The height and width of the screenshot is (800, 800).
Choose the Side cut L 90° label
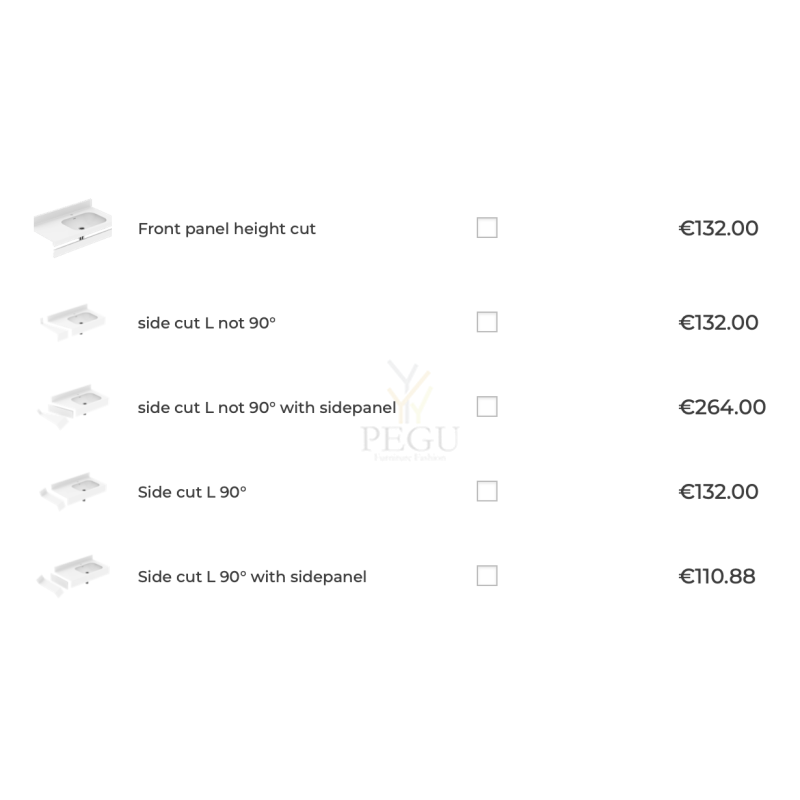coord(192,492)
